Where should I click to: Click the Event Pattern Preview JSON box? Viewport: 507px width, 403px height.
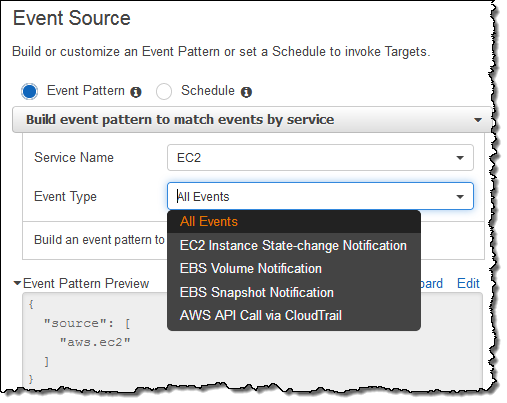(252, 340)
